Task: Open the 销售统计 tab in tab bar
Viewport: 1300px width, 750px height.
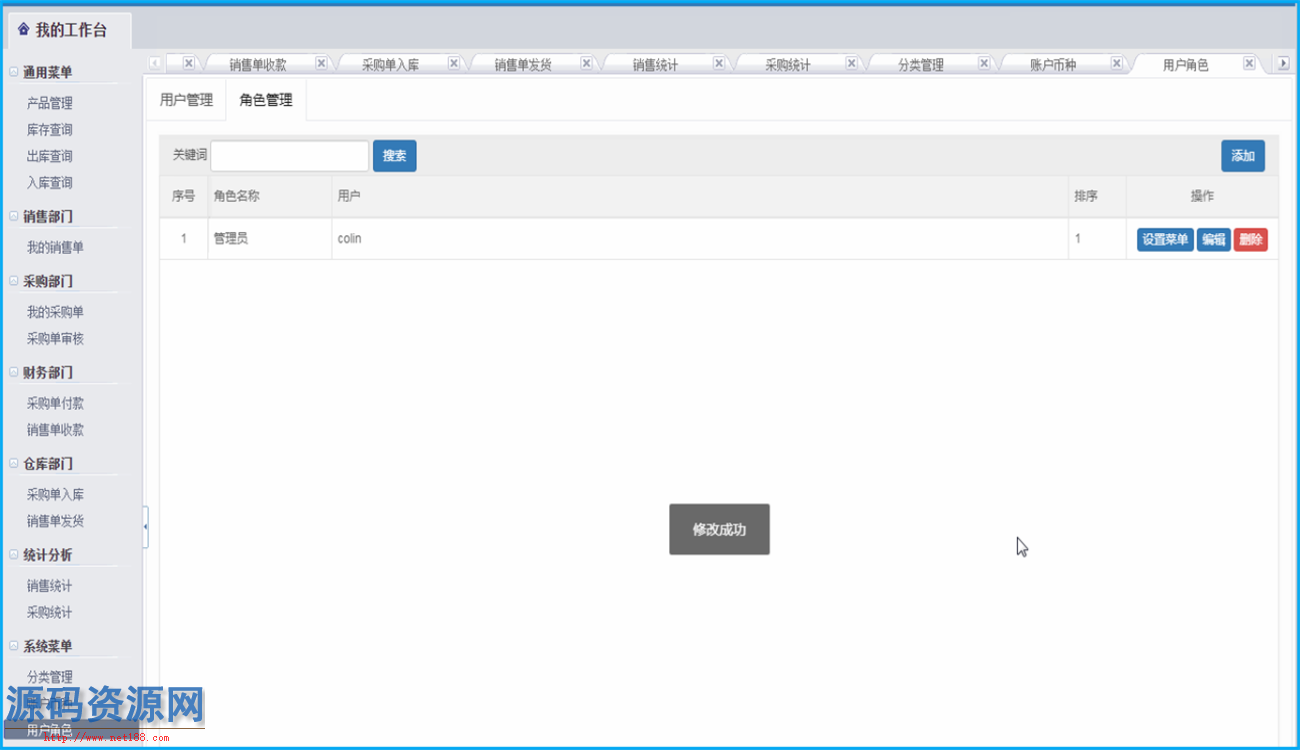Action: (x=655, y=65)
